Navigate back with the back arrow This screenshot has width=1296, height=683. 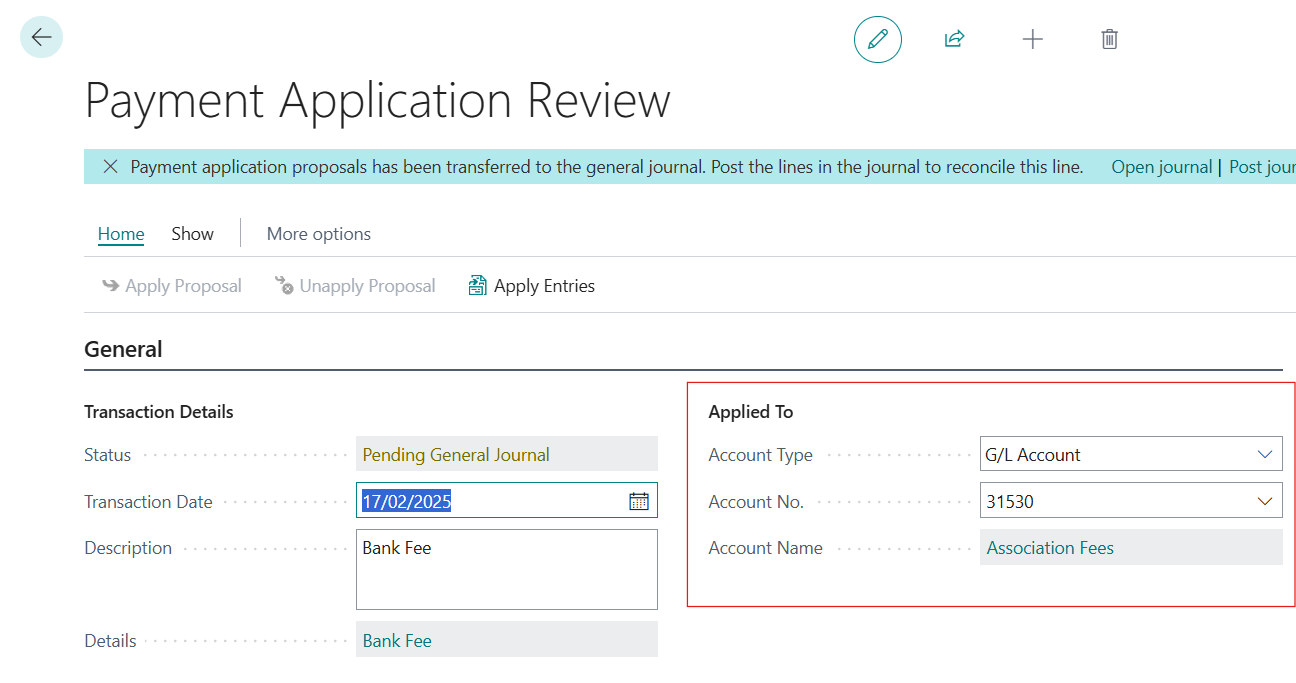[x=40, y=37]
